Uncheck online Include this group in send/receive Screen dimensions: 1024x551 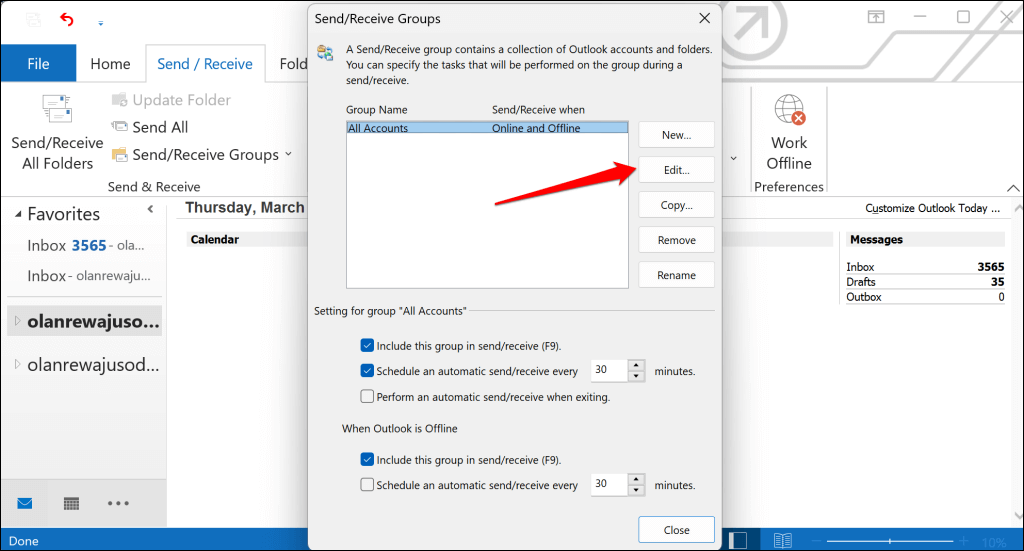[x=367, y=346]
